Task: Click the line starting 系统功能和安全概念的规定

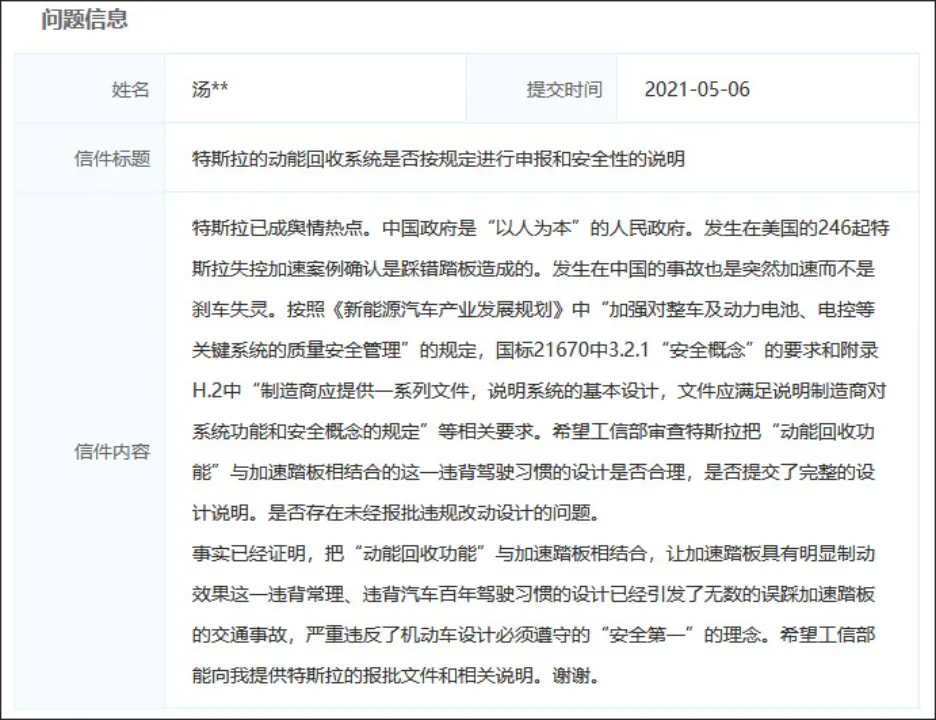Action: pos(533,431)
